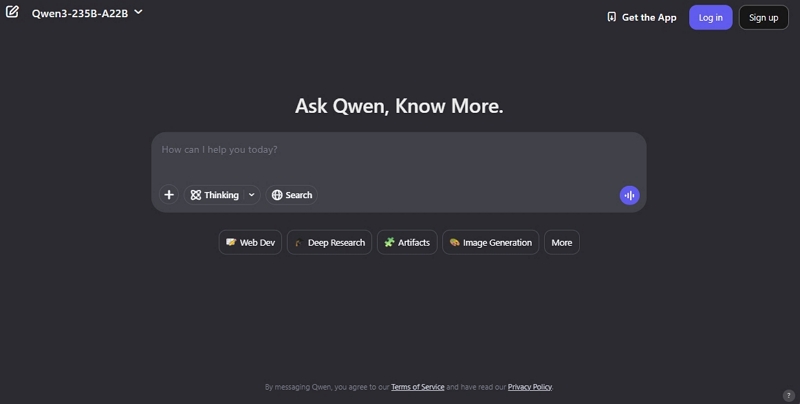Select the Deep Research shortcut
The height and width of the screenshot is (404, 800).
[330, 242]
